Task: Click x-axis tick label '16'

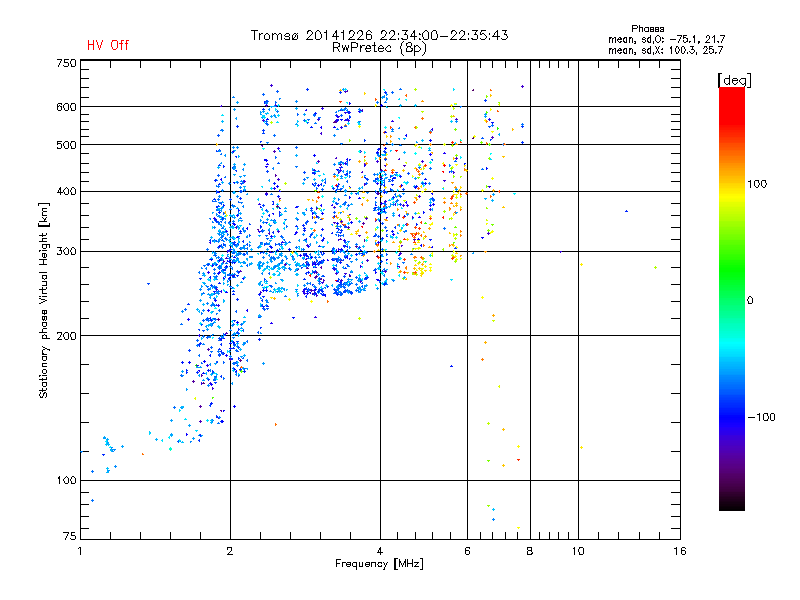Action: click(x=680, y=551)
